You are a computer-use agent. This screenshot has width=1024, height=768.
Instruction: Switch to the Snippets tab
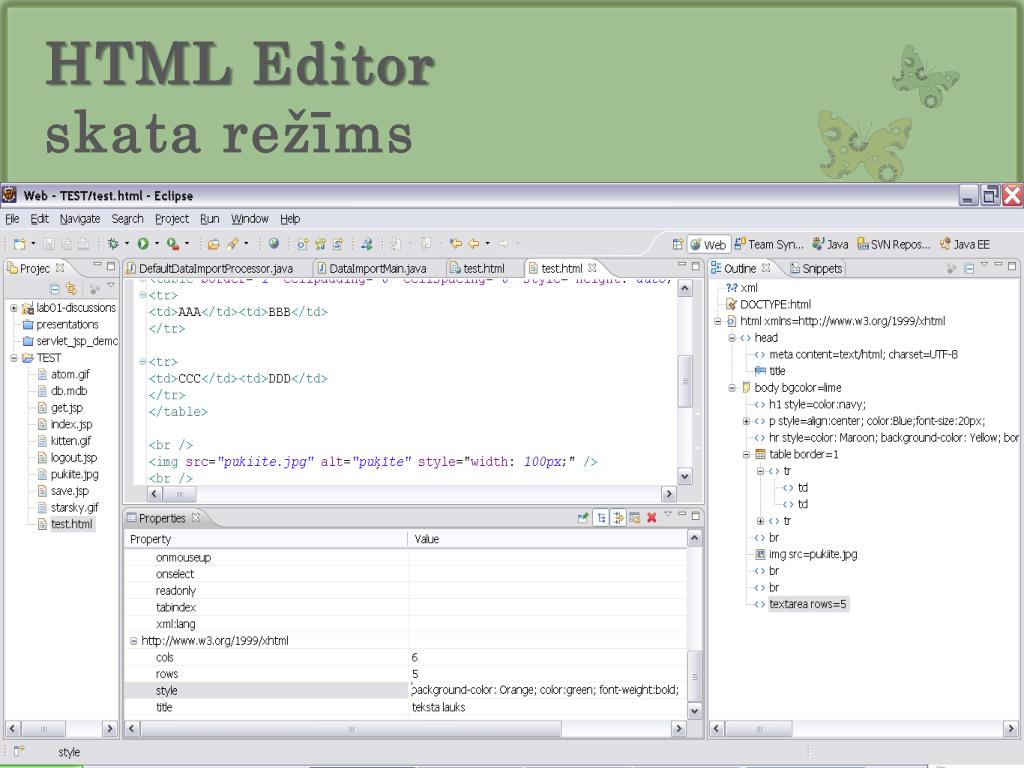tap(816, 268)
